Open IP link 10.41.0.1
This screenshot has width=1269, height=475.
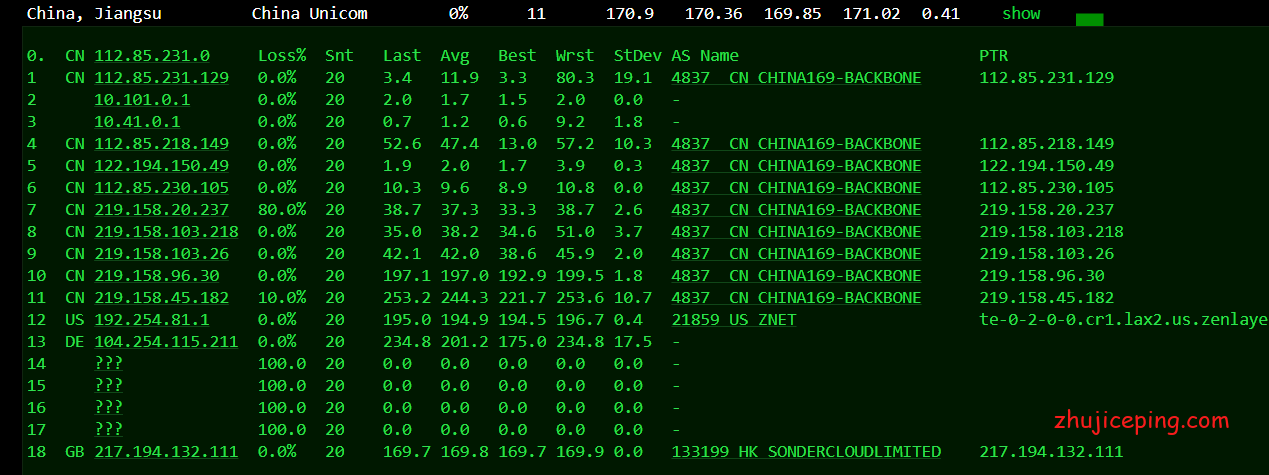pyautogui.click(x=137, y=122)
